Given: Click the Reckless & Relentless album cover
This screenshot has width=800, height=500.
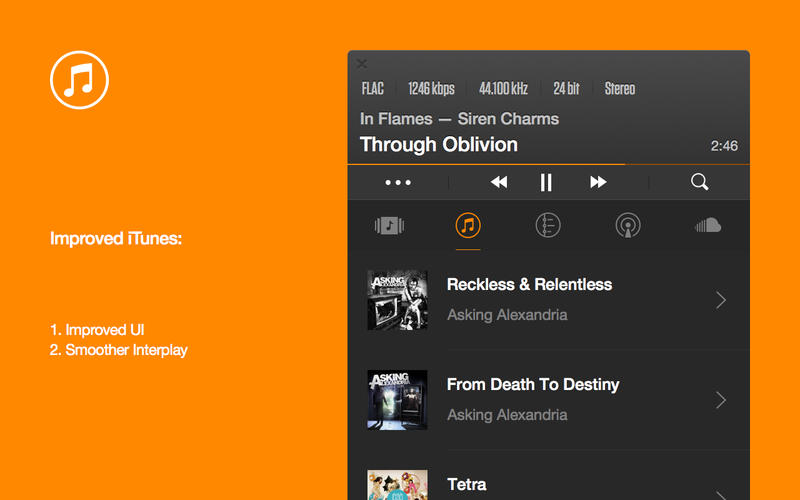Looking at the screenshot, I should click(397, 300).
